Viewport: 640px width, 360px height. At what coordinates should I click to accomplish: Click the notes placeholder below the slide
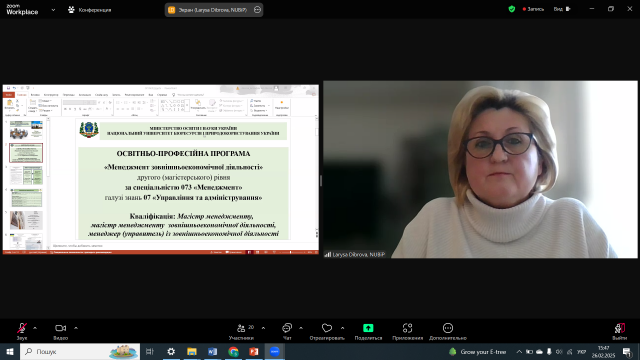tap(78, 246)
